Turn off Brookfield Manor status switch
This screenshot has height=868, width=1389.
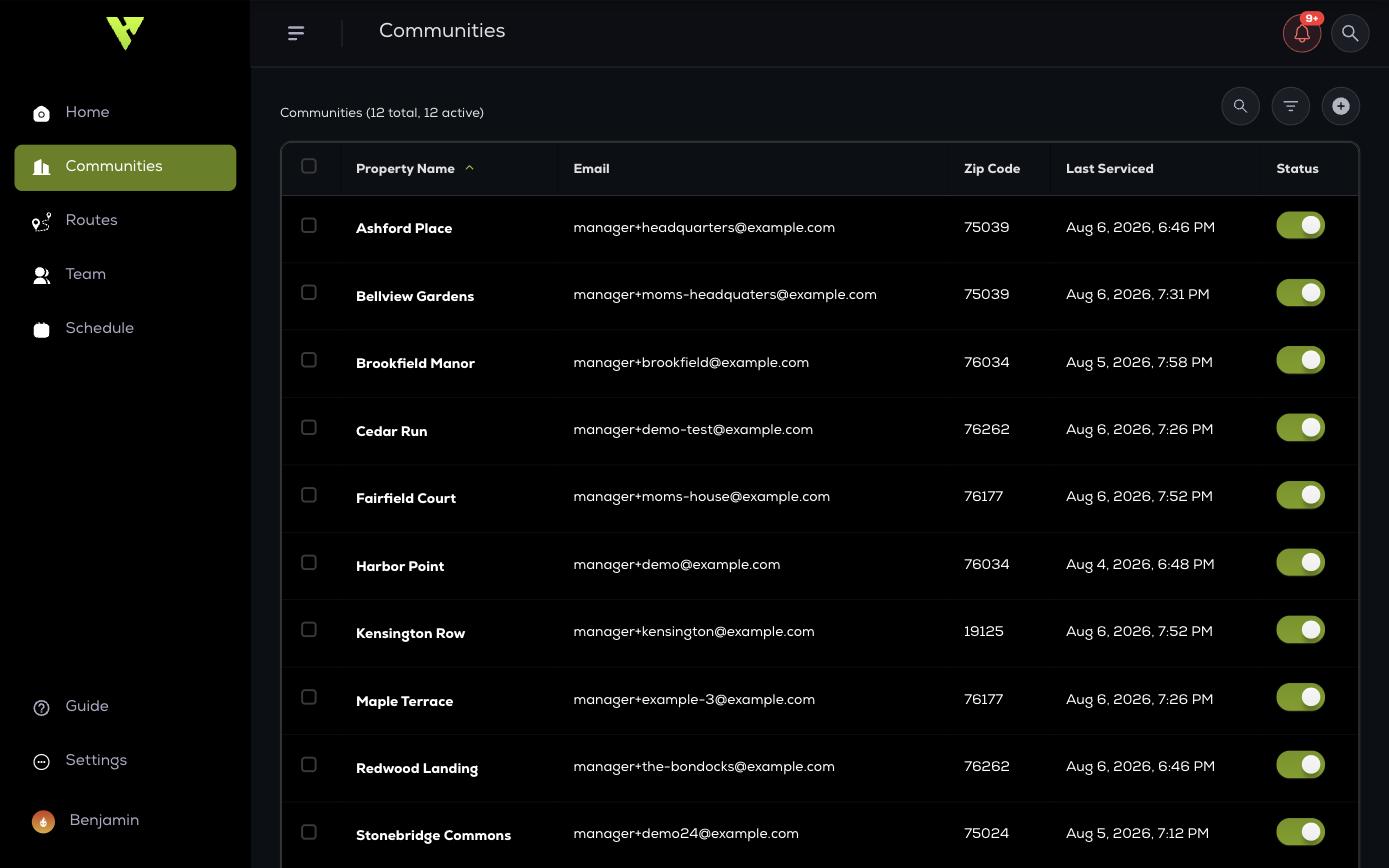point(1301,360)
